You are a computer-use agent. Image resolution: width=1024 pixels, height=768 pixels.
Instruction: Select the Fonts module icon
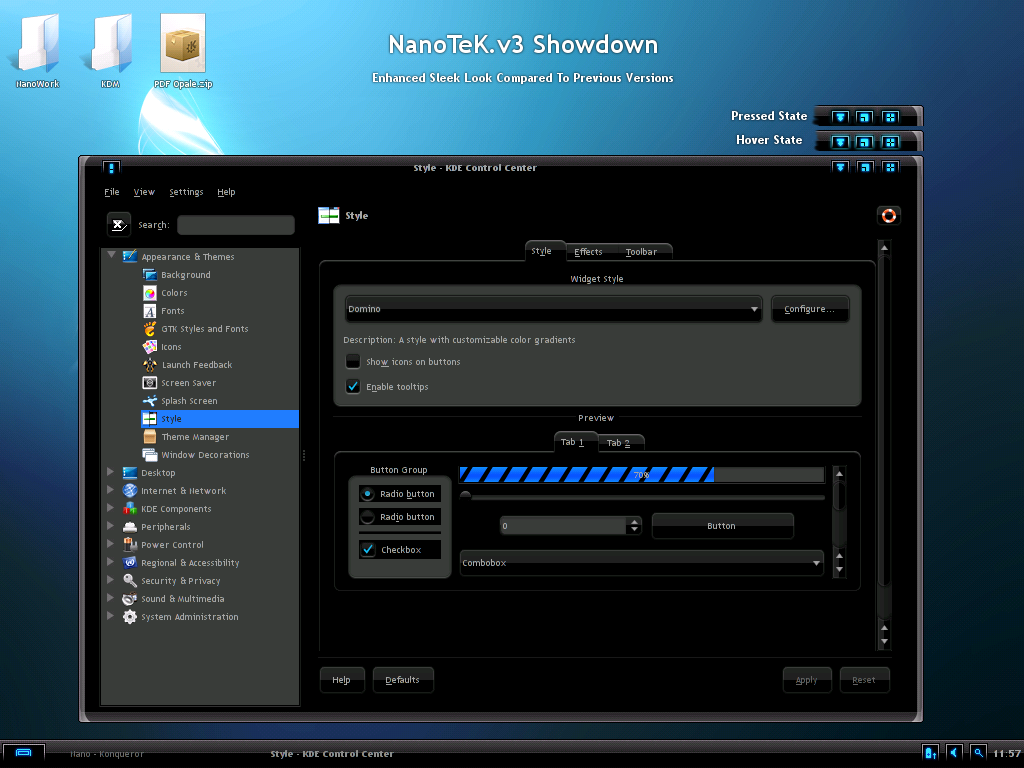point(150,311)
